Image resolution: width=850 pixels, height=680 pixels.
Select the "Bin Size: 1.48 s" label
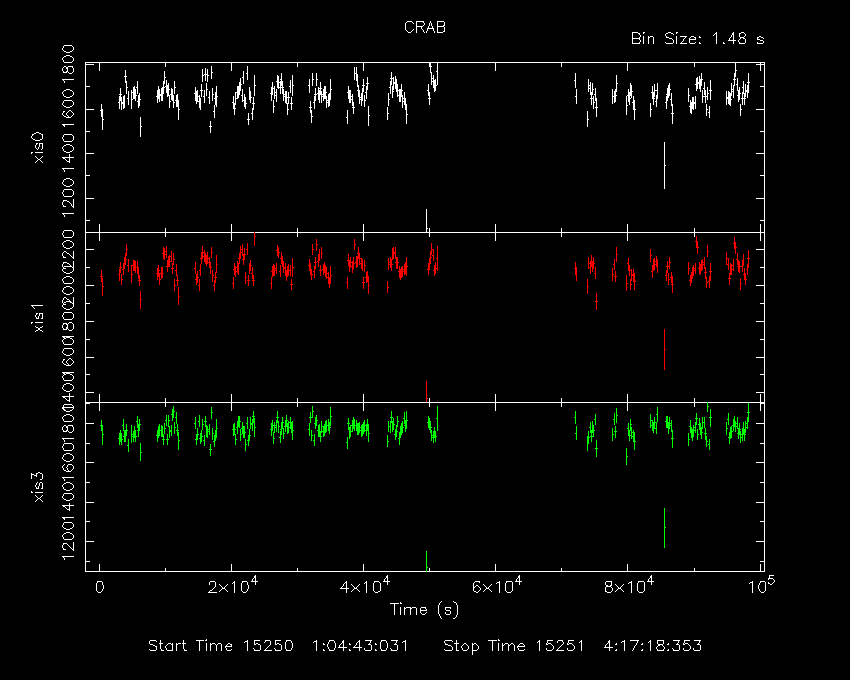(x=698, y=39)
